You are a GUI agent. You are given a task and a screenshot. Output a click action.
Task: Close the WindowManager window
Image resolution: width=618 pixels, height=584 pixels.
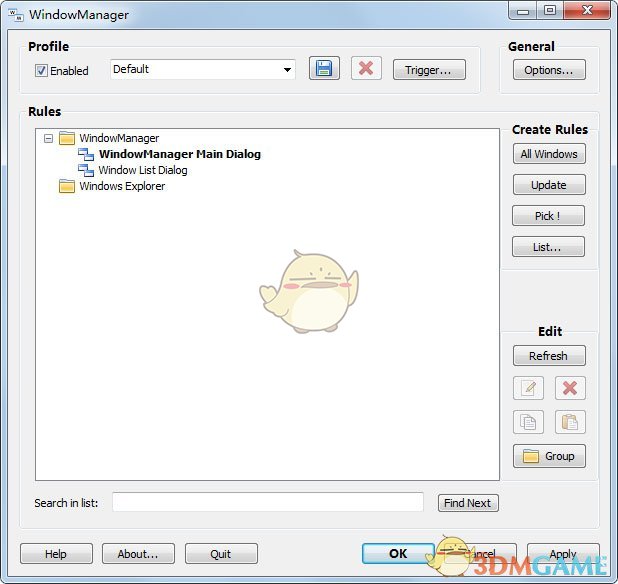(x=587, y=11)
